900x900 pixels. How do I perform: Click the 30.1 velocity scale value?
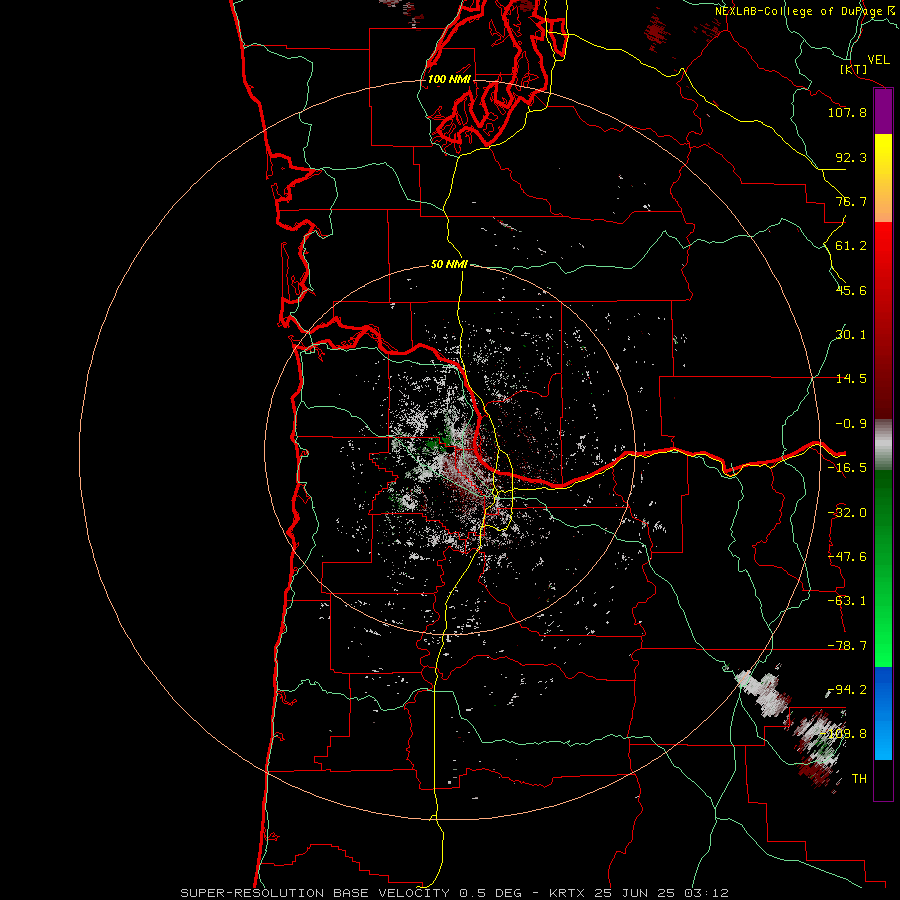click(x=851, y=335)
